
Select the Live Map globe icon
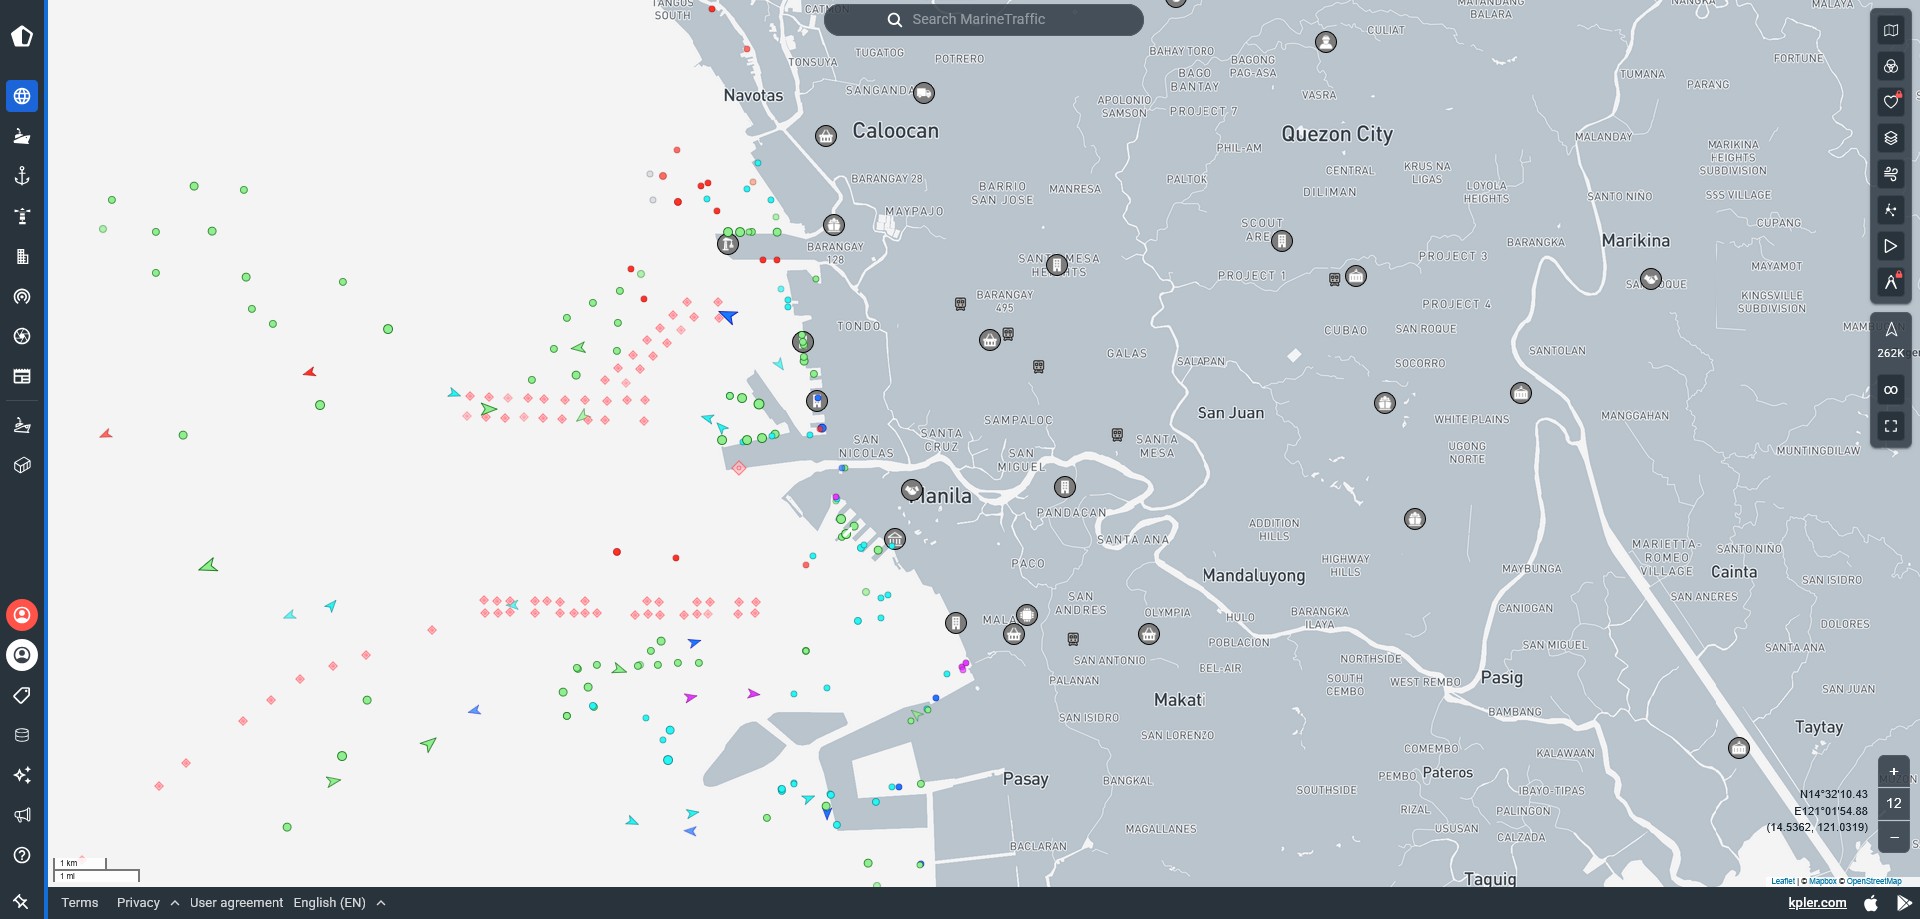tap(22, 96)
